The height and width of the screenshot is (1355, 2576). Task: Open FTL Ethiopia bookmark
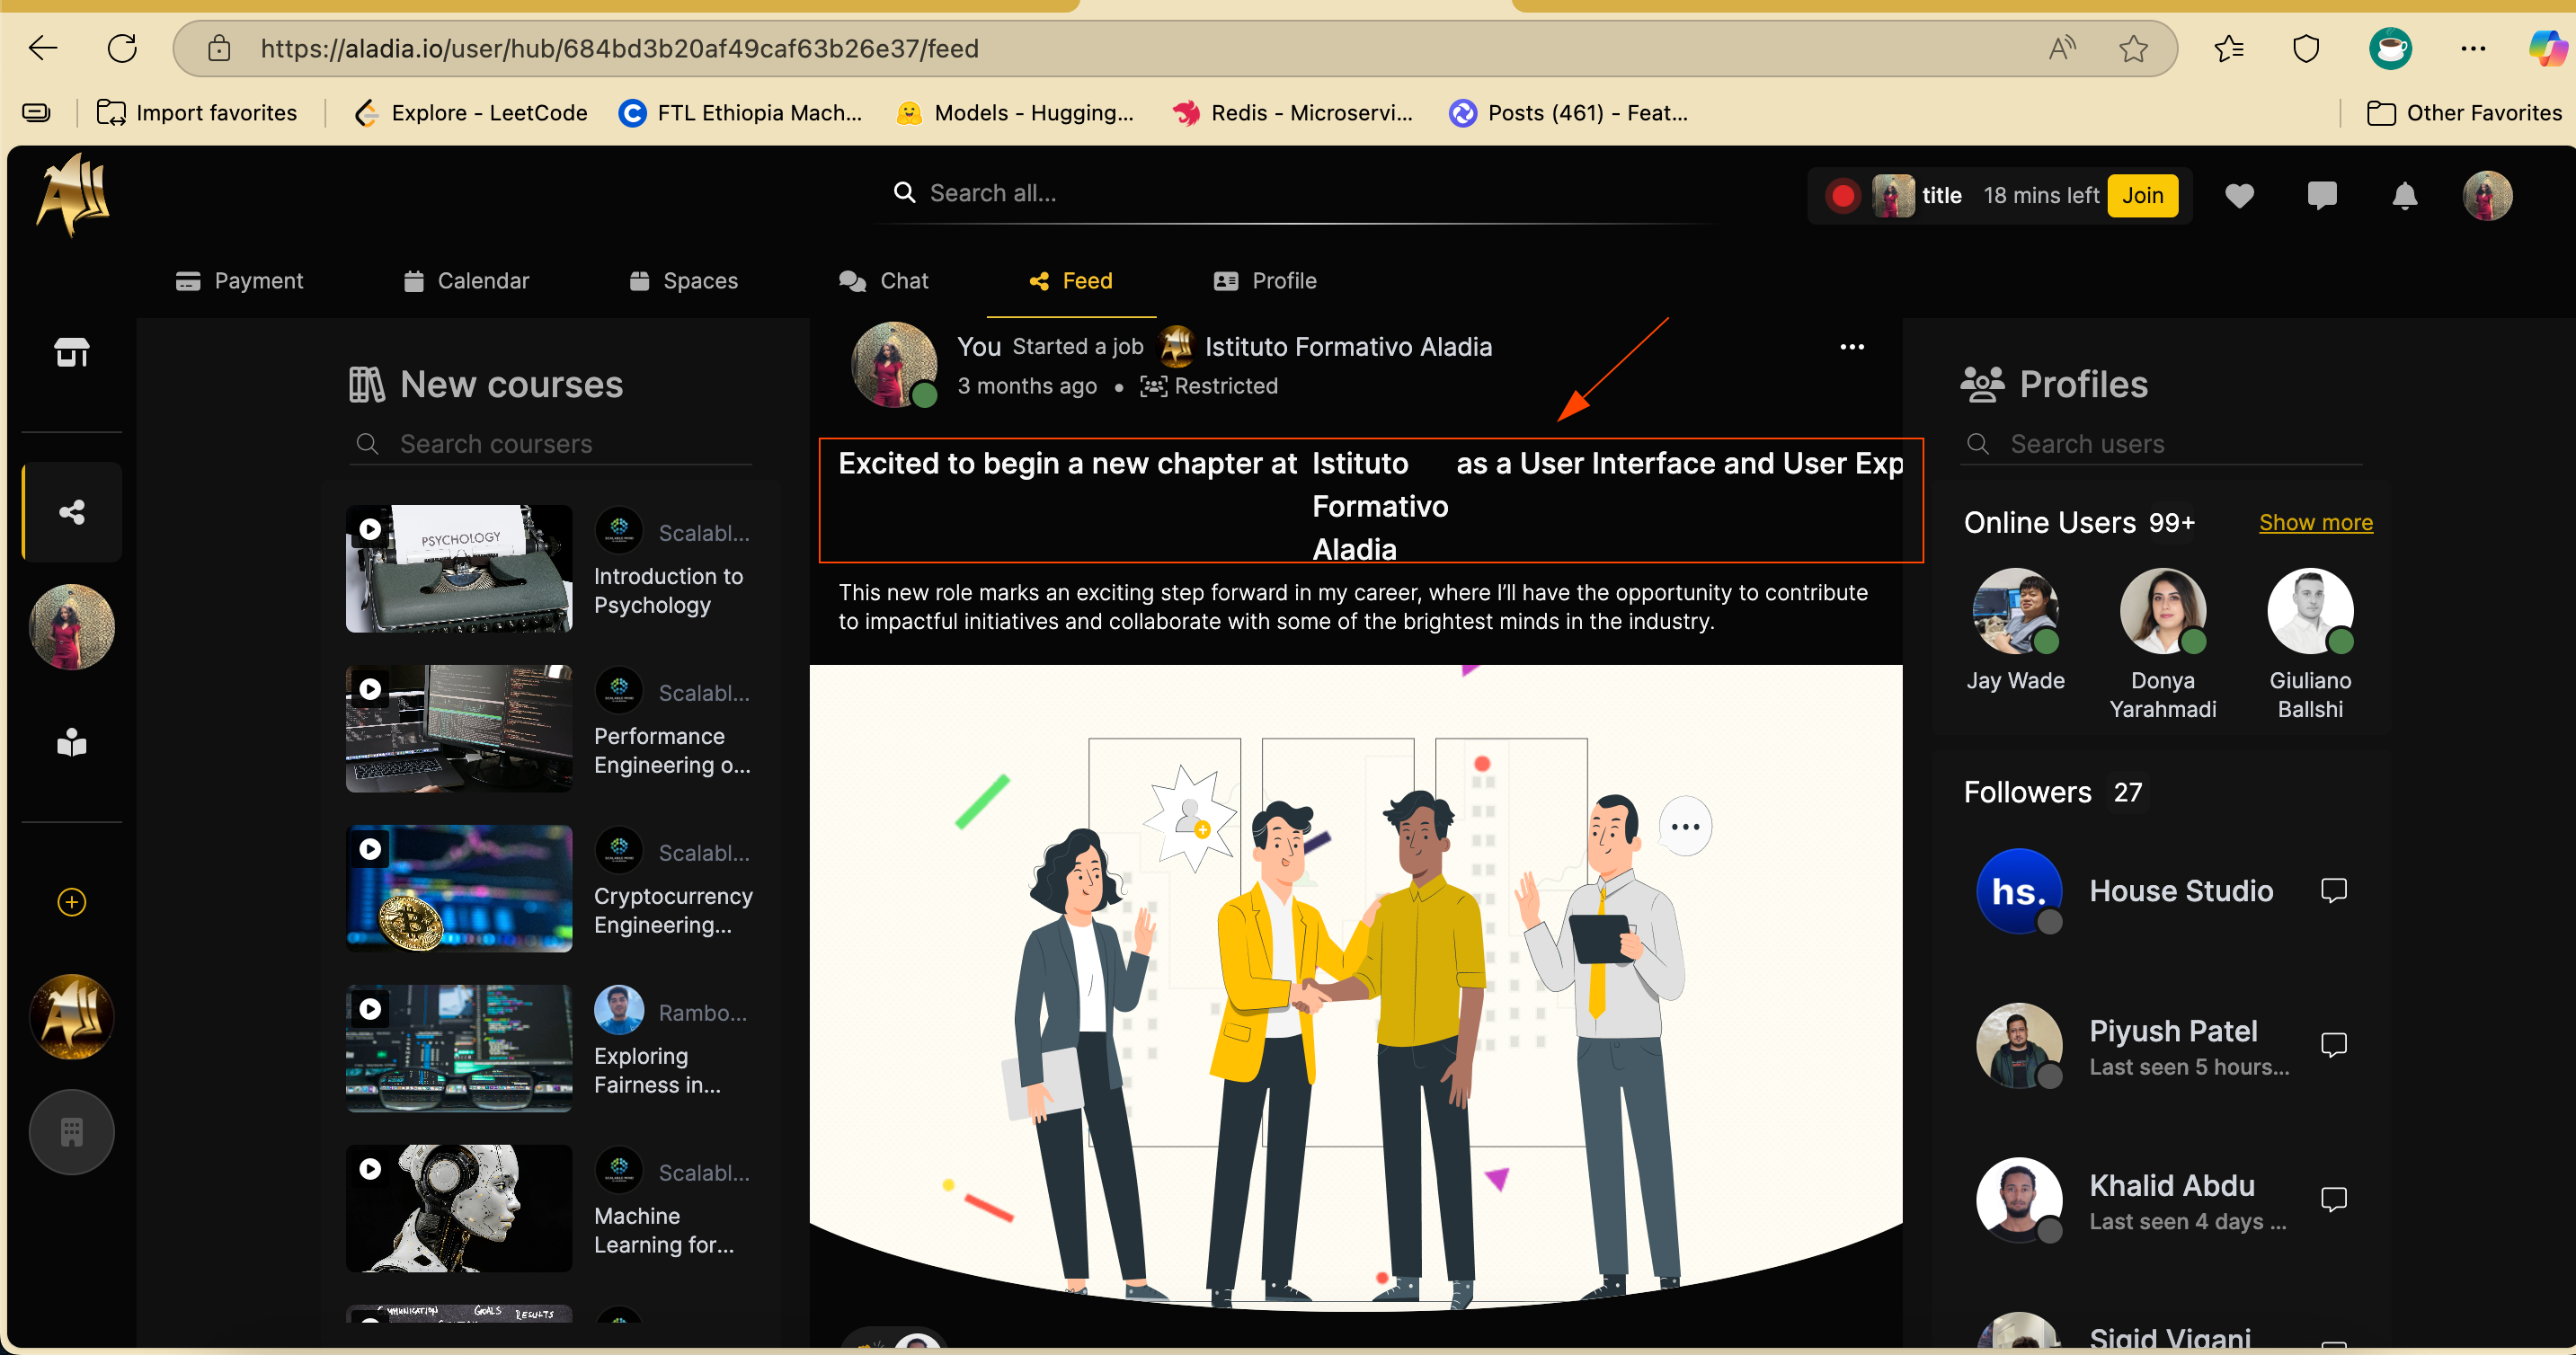pyautogui.click(x=740, y=113)
